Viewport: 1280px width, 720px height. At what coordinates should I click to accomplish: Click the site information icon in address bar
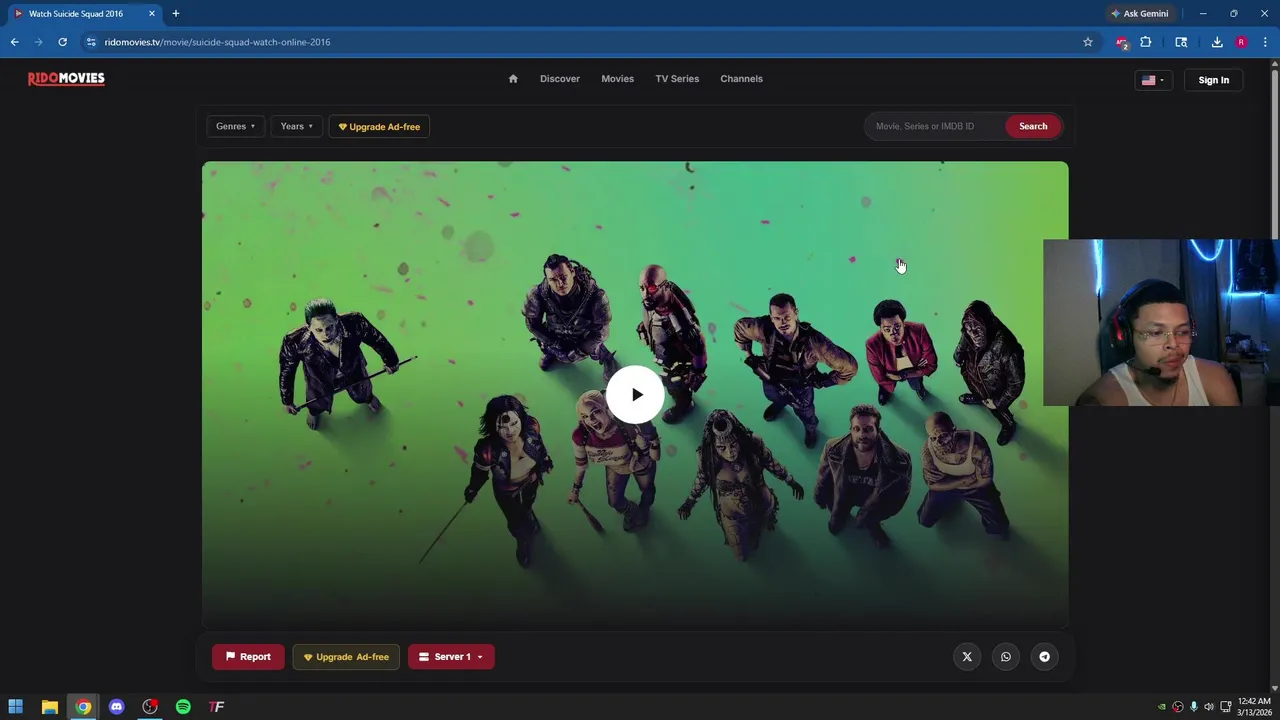(x=91, y=42)
